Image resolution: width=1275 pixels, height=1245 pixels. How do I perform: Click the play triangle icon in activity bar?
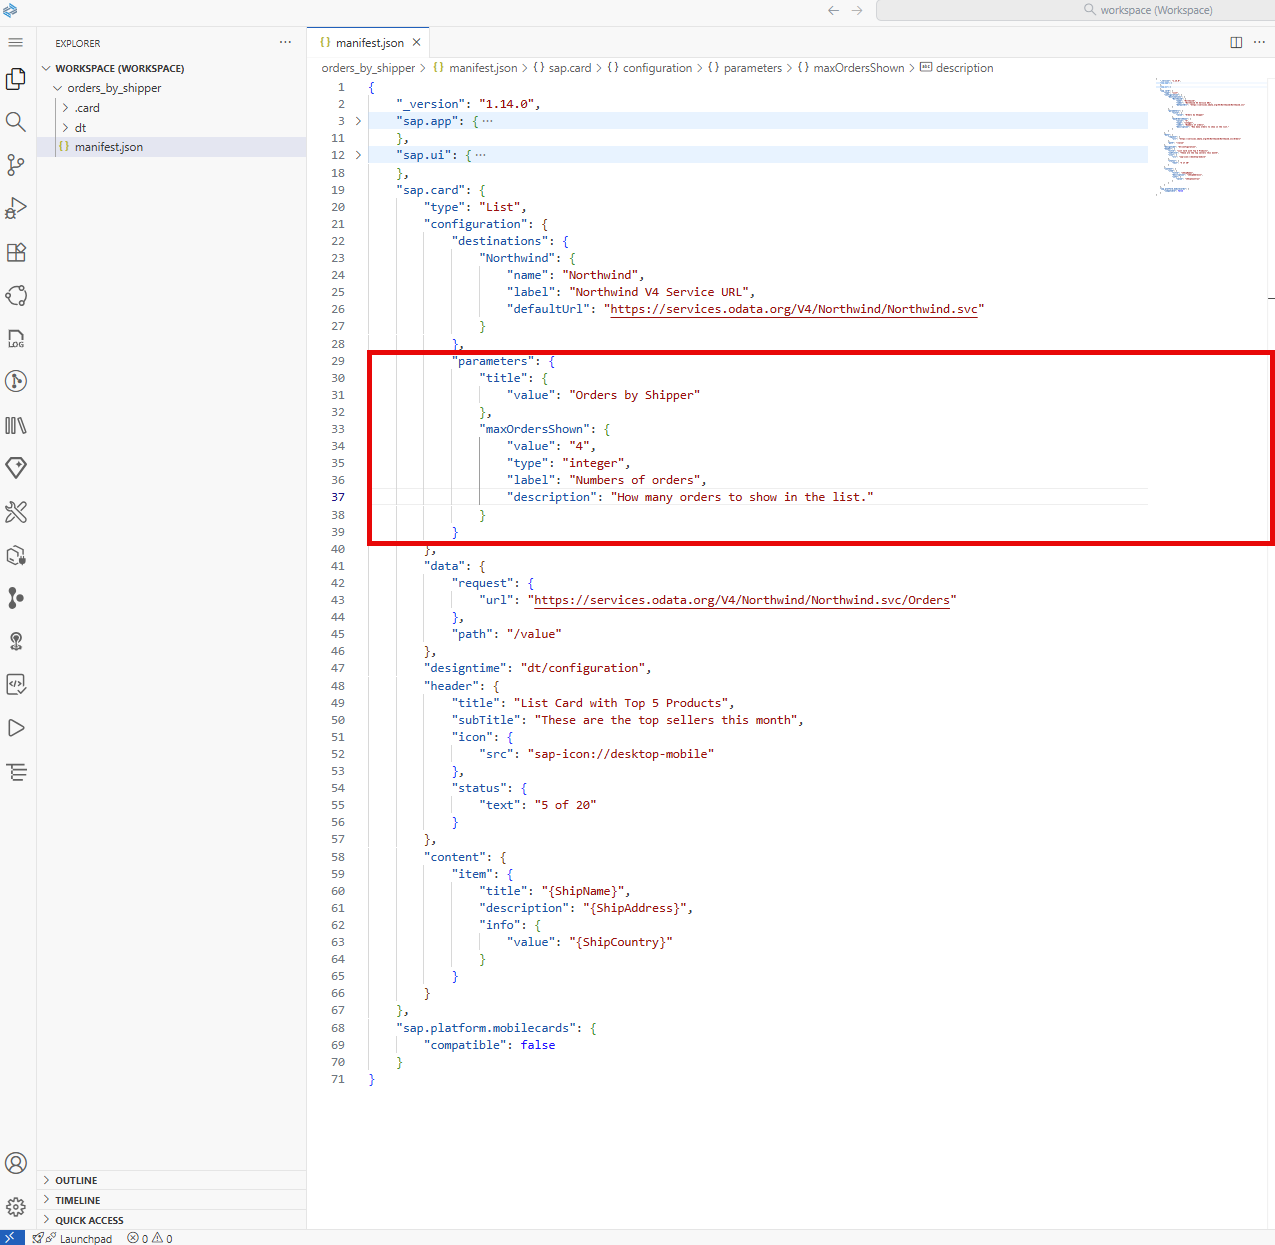[16, 728]
